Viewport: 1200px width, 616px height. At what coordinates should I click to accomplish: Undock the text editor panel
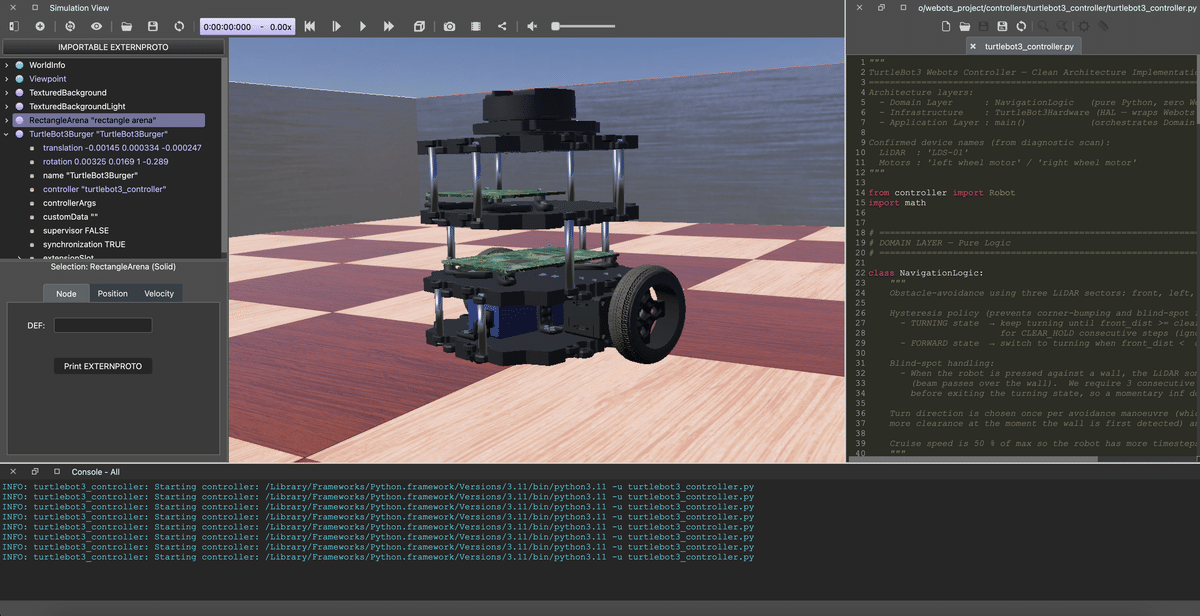(880, 7)
